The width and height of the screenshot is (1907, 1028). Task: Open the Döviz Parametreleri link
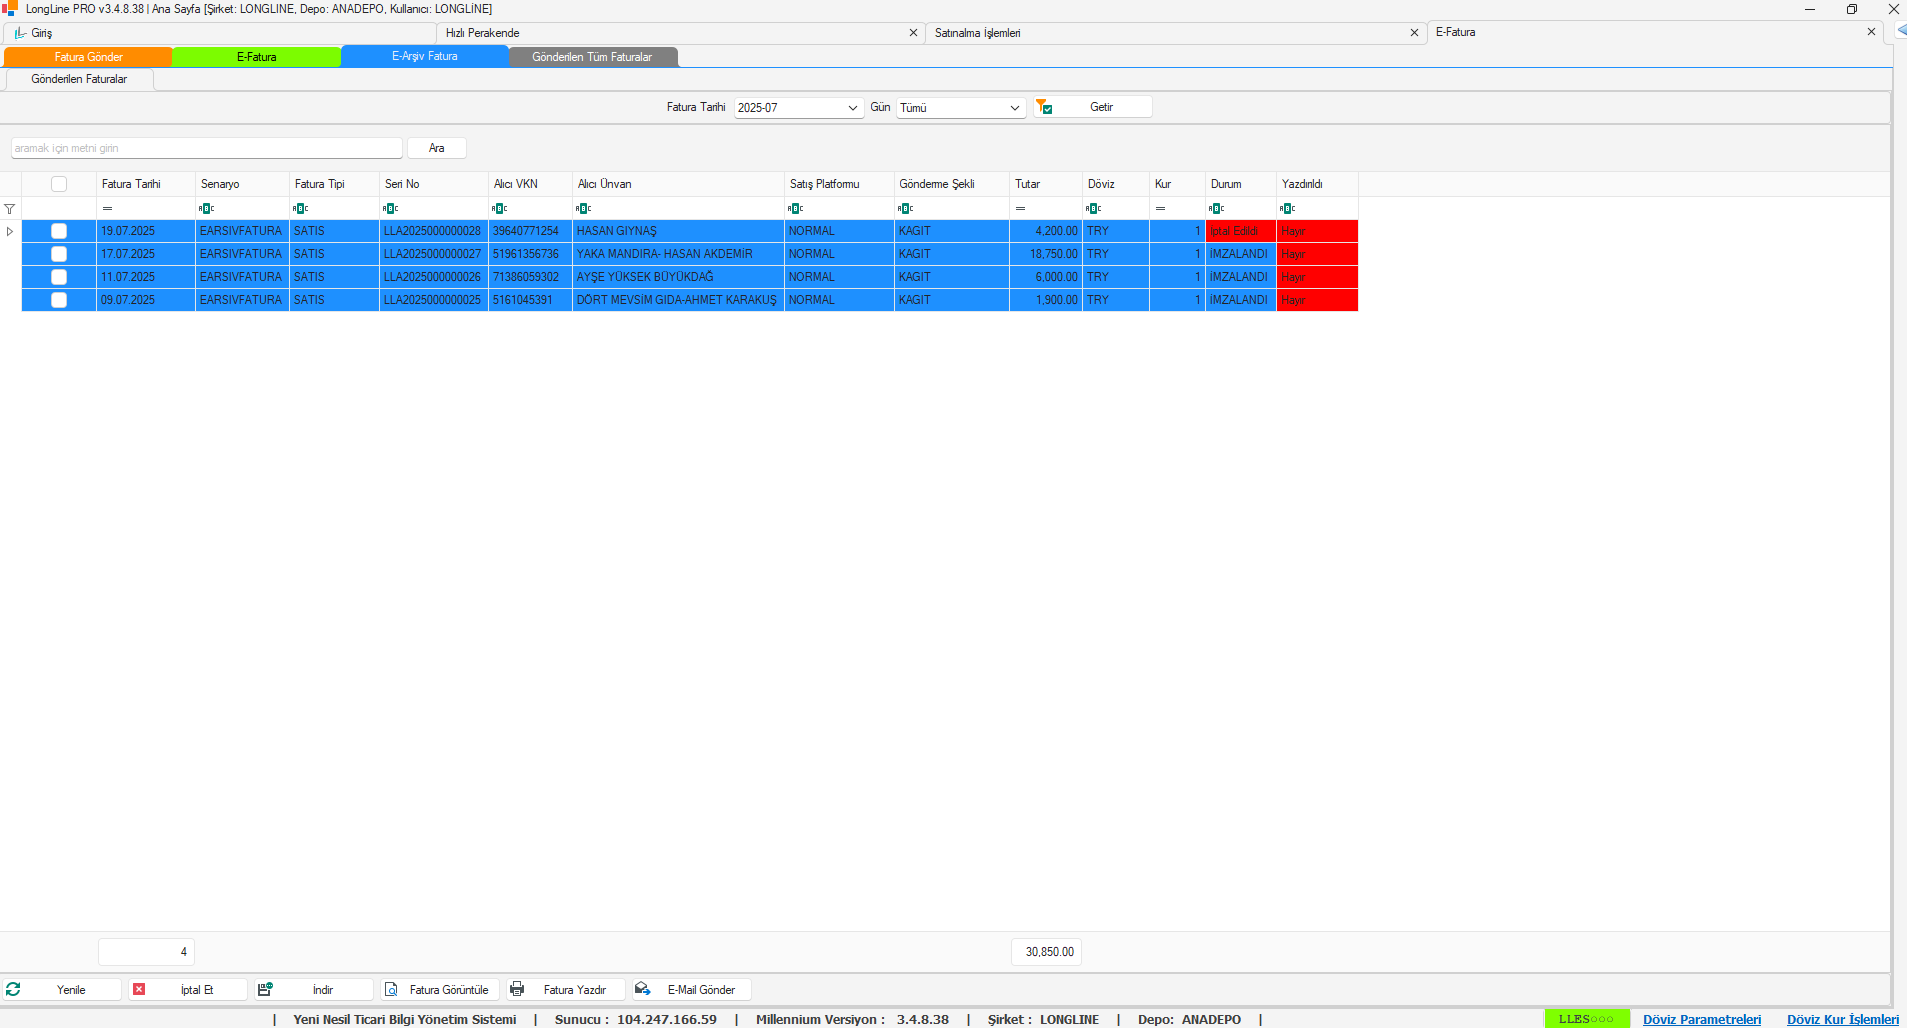pyautogui.click(x=1701, y=1019)
